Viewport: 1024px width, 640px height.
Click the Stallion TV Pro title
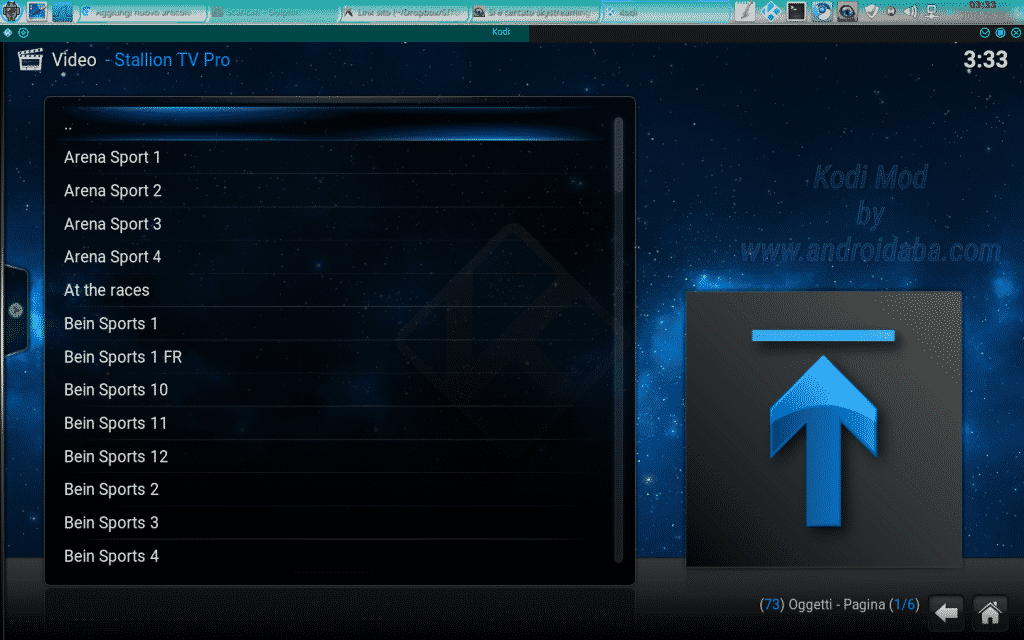tap(172, 60)
